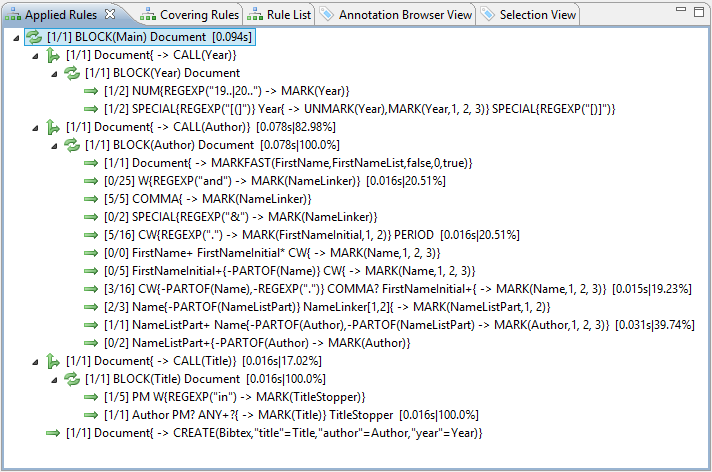The image size is (712, 472).
Task: Click the arrow icon of SPECIAL{REGEXP("&") rule
Action: pyautogui.click(x=91, y=217)
